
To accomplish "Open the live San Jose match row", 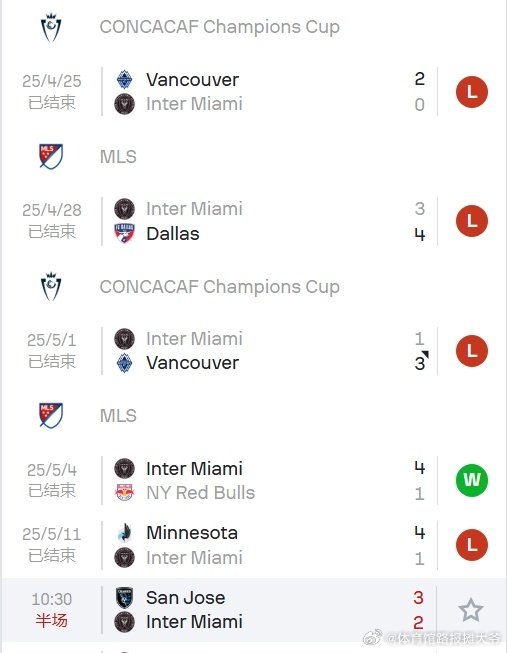I will click(x=253, y=610).
